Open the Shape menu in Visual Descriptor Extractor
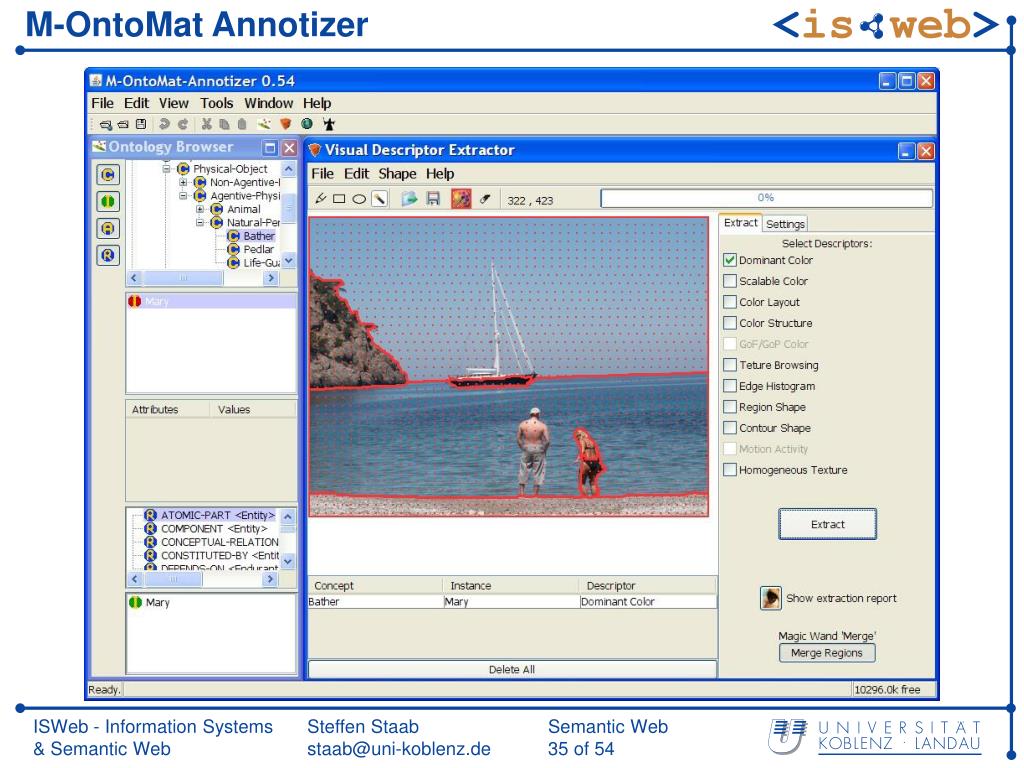Image resolution: width=1024 pixels, height=768 pixels. tap(397, 174)
